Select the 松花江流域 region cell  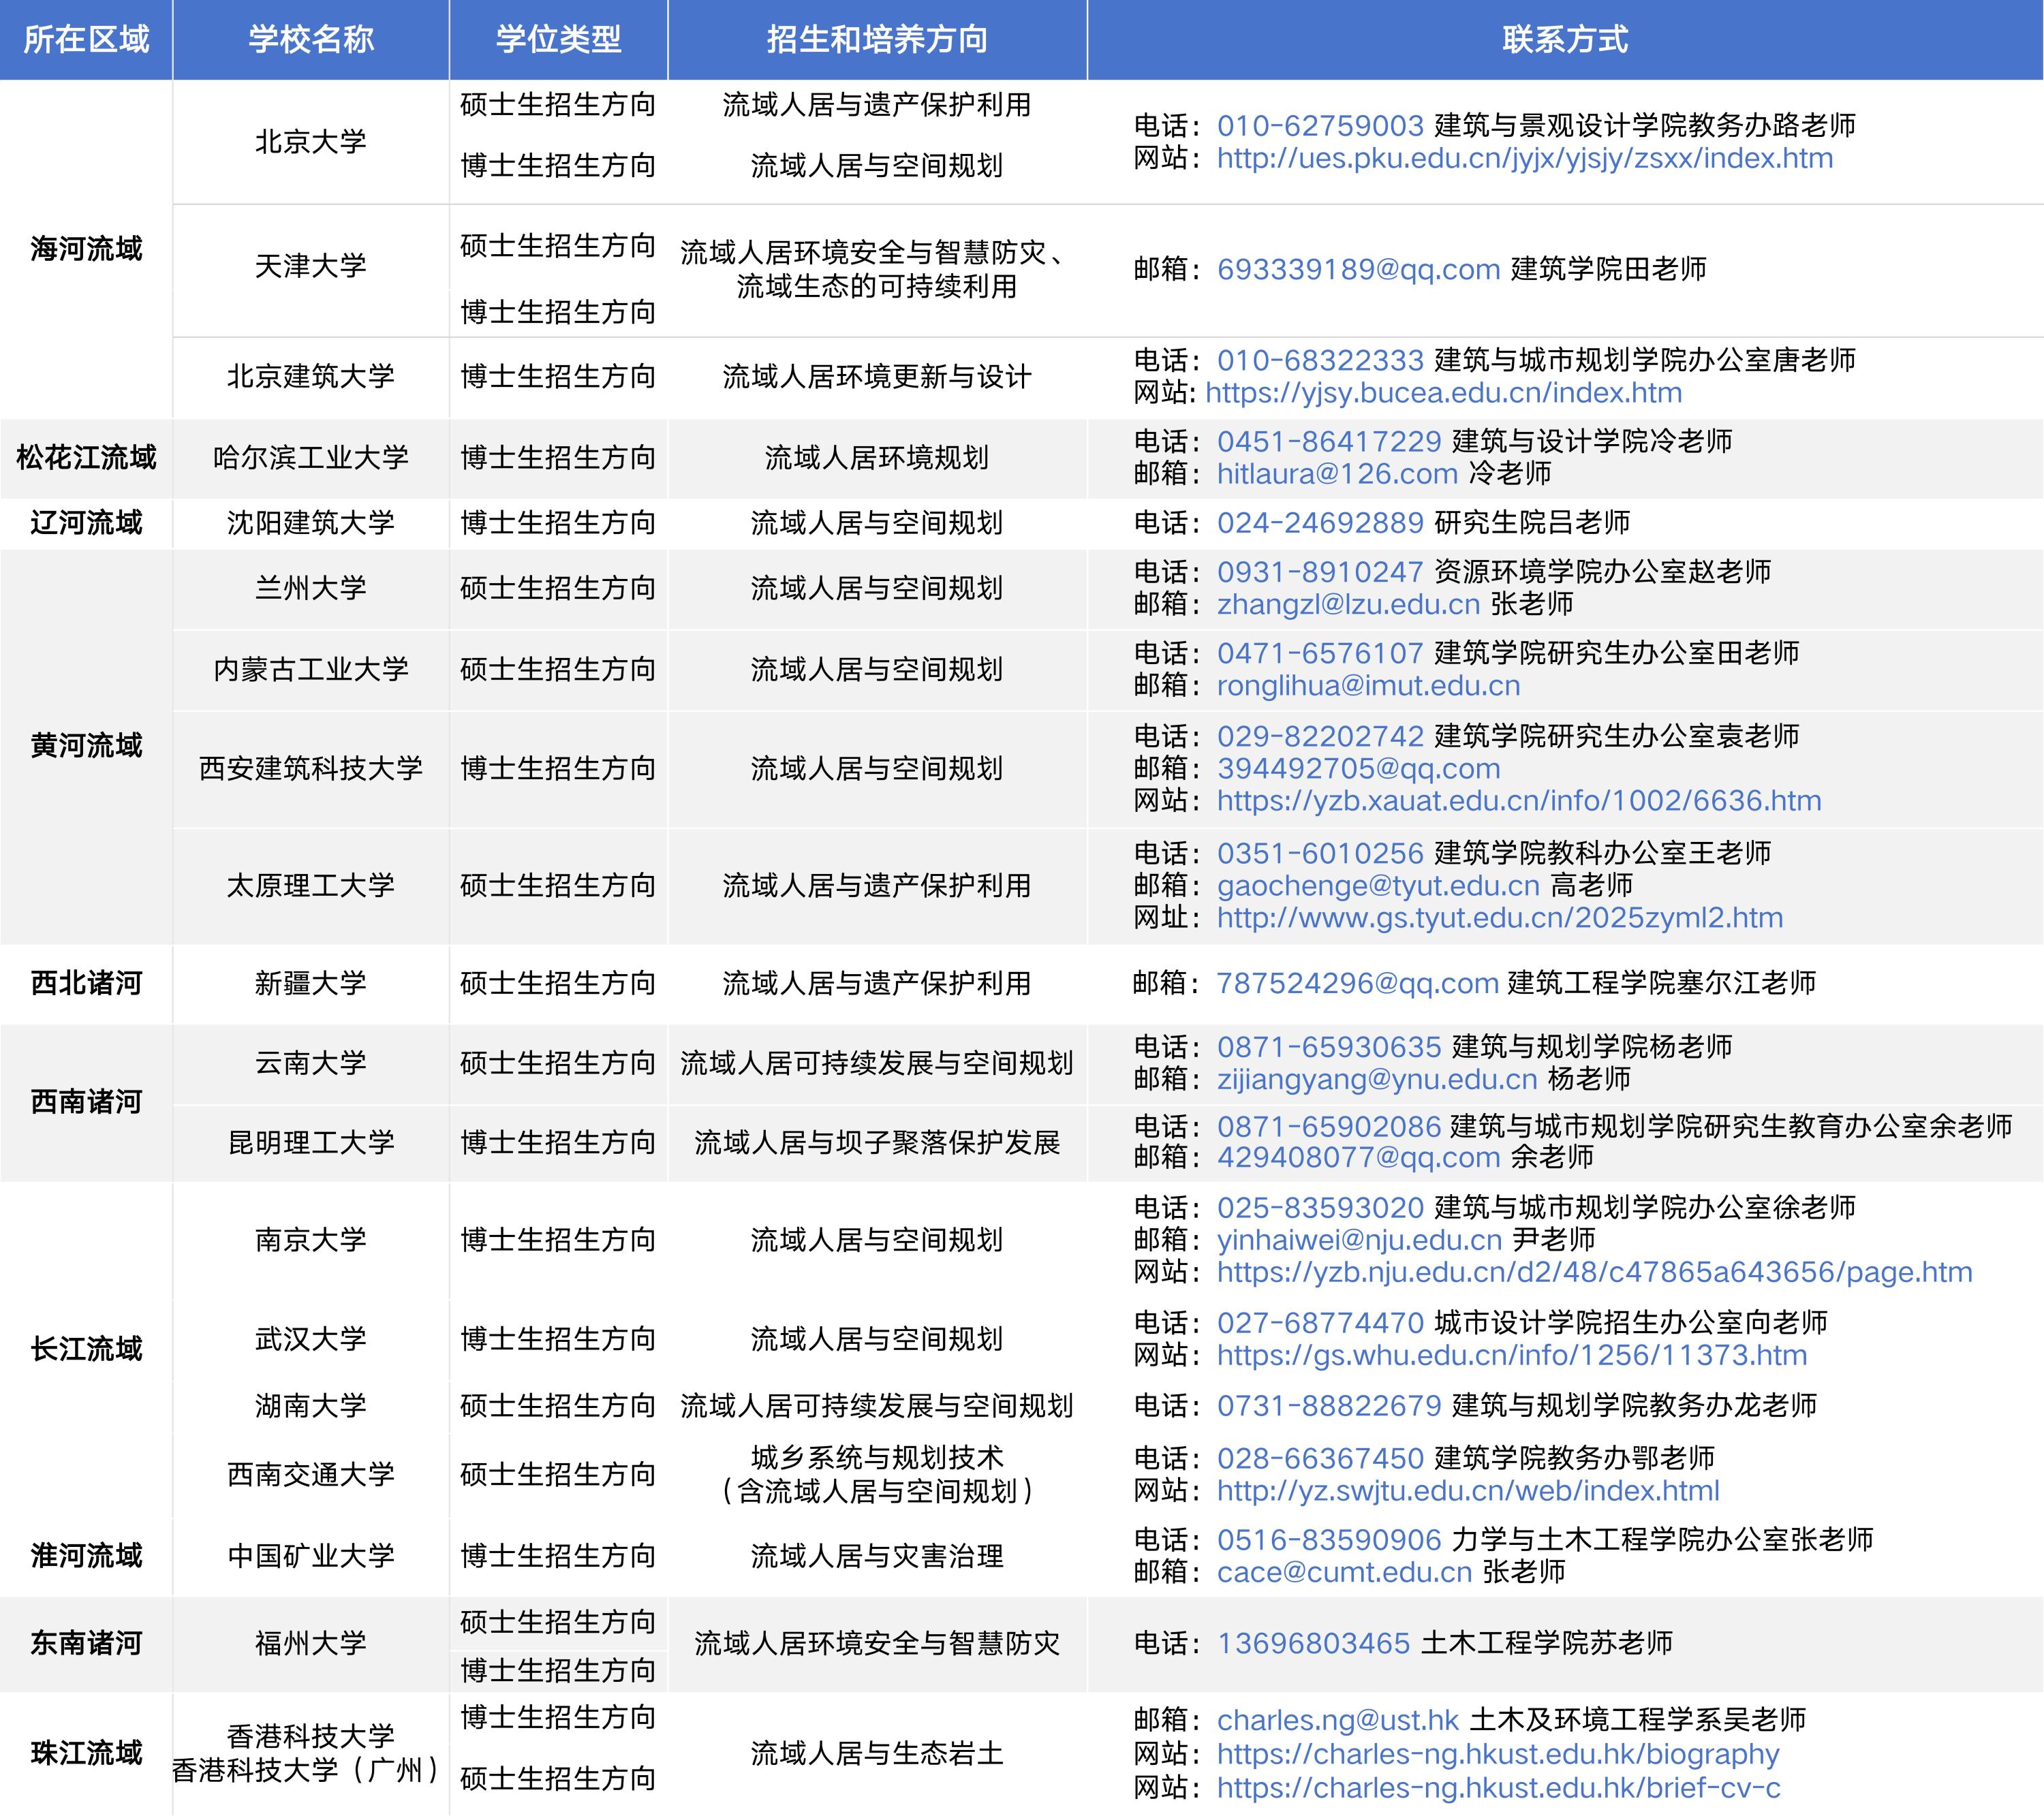86,458
